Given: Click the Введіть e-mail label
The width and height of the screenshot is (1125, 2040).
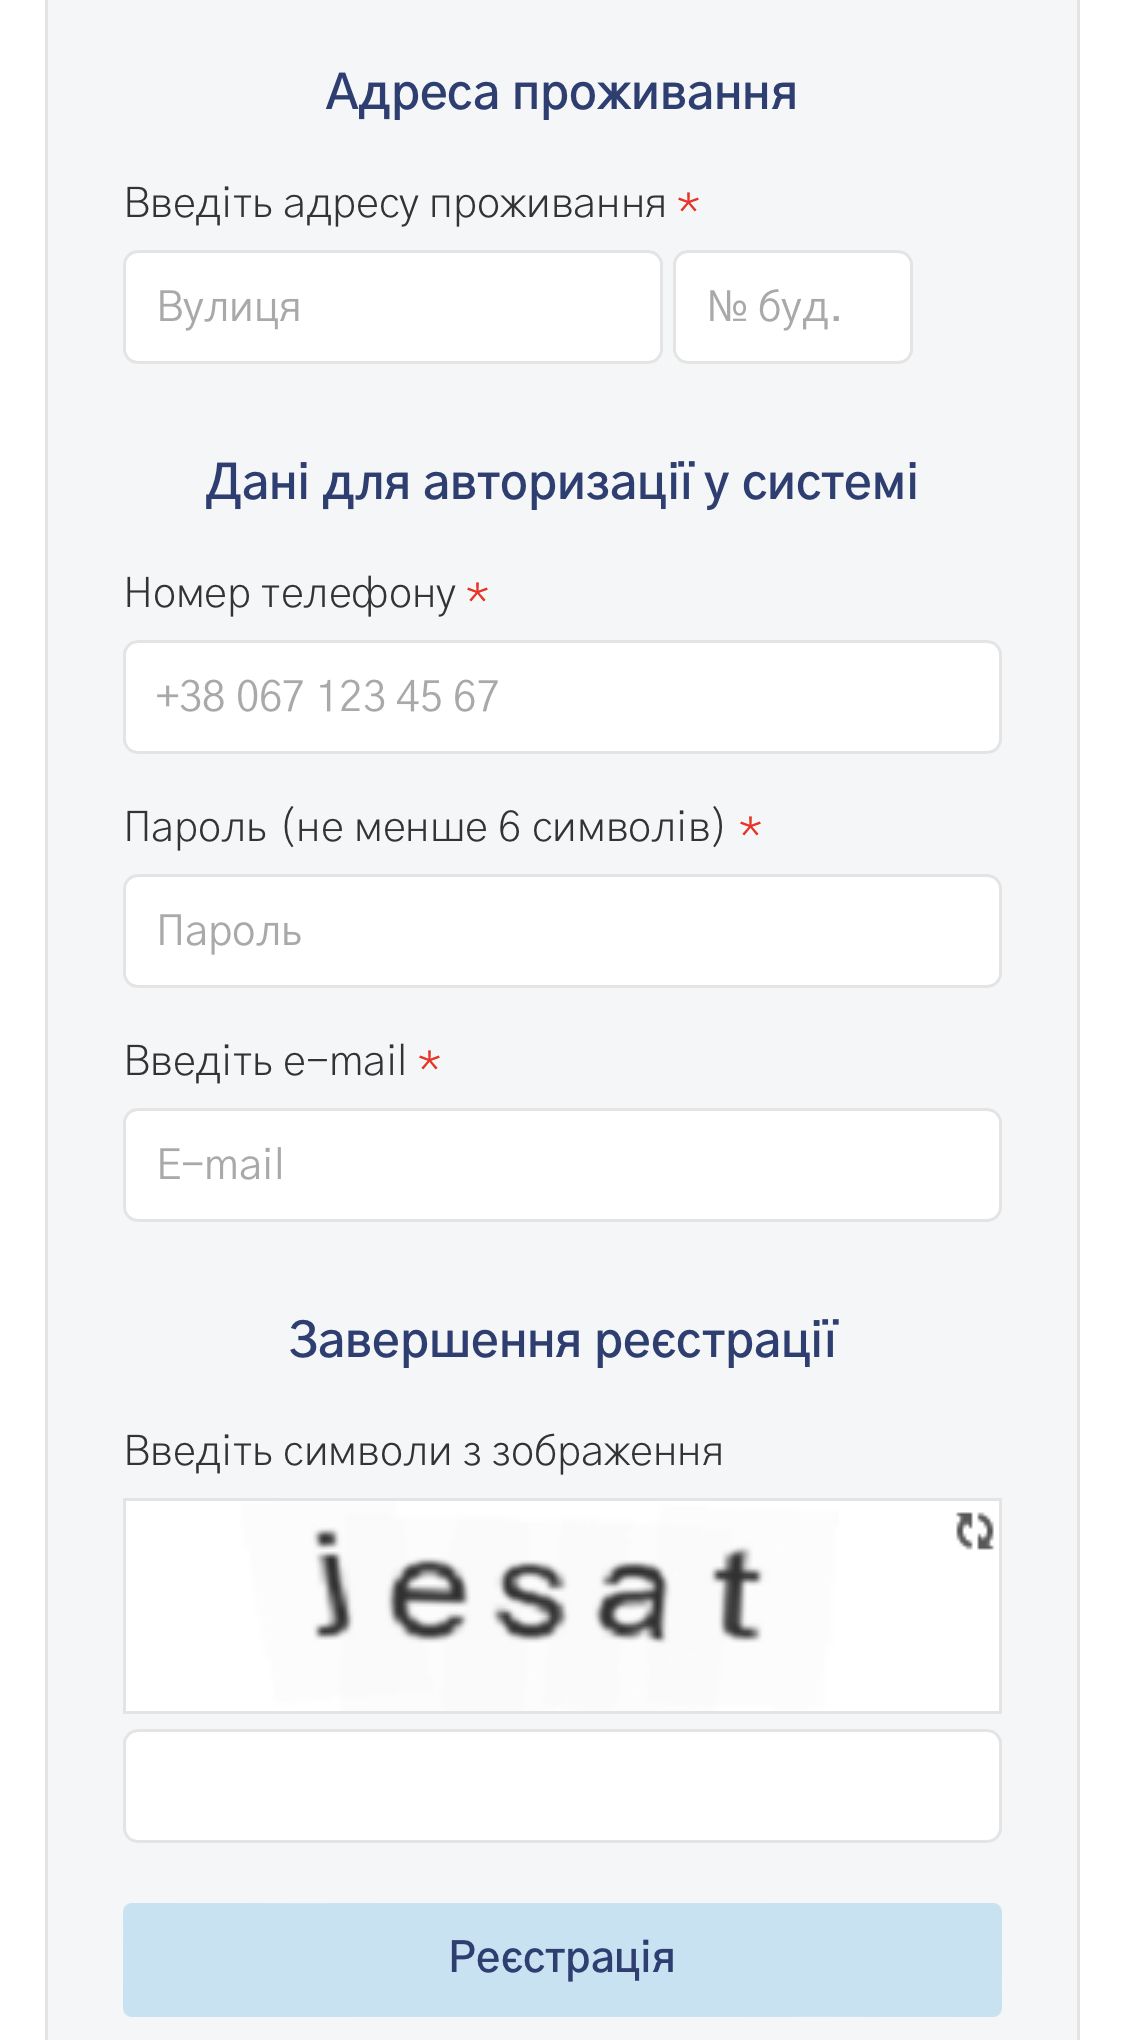Looking at the screenshot, I should tap(265, 1062).
